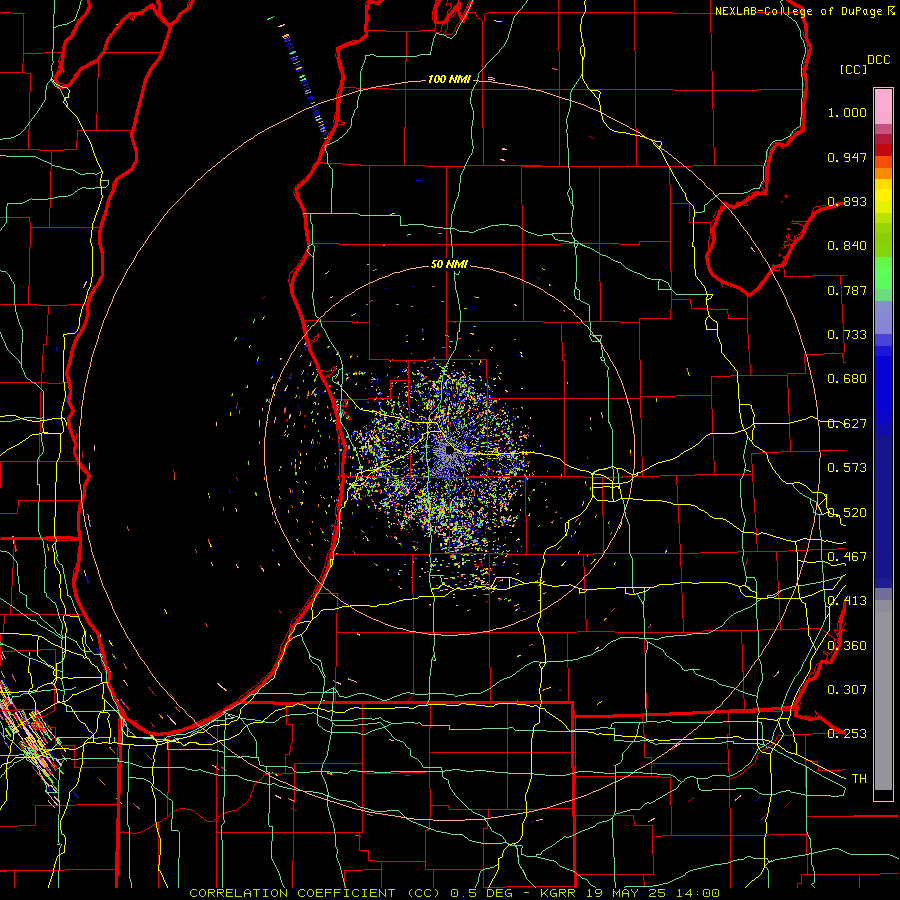Click the 0.253 value on color scale
The height and width of the screenshot is (900, 900).
click(847, 734)
